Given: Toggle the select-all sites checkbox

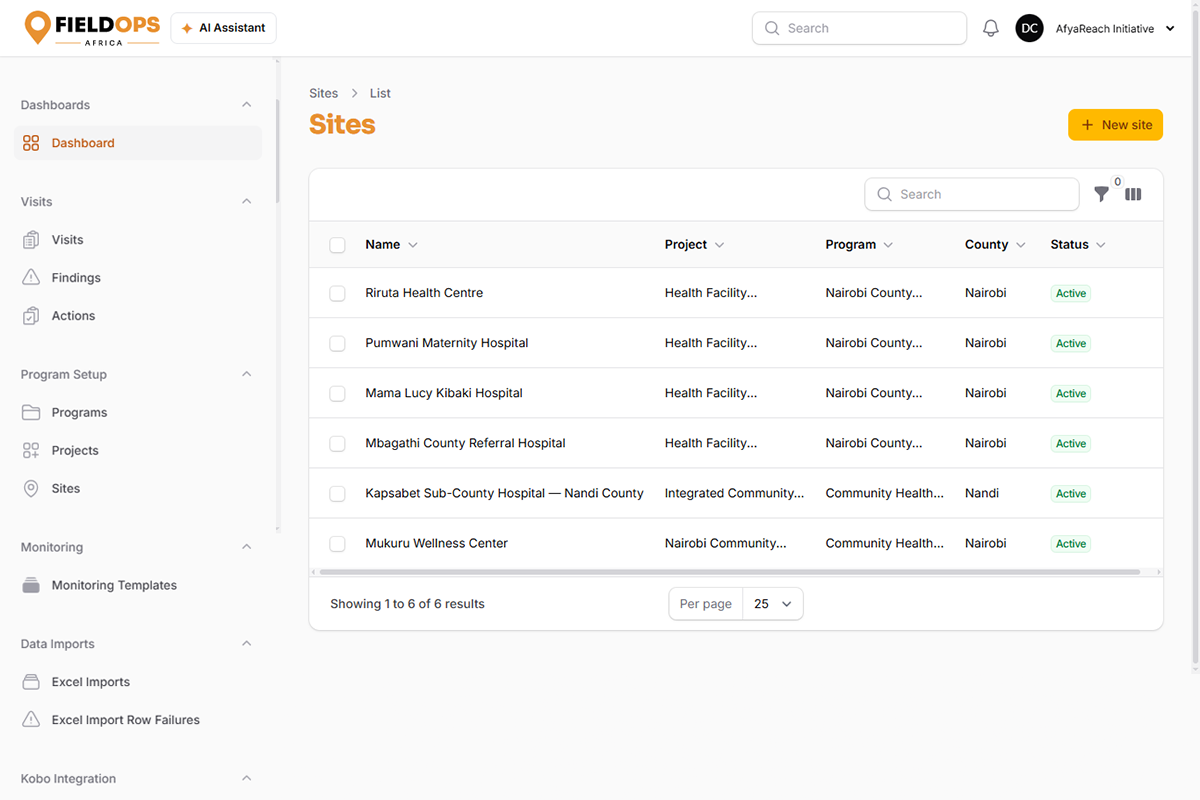Looking at the screenshot, I should [337, 245].
